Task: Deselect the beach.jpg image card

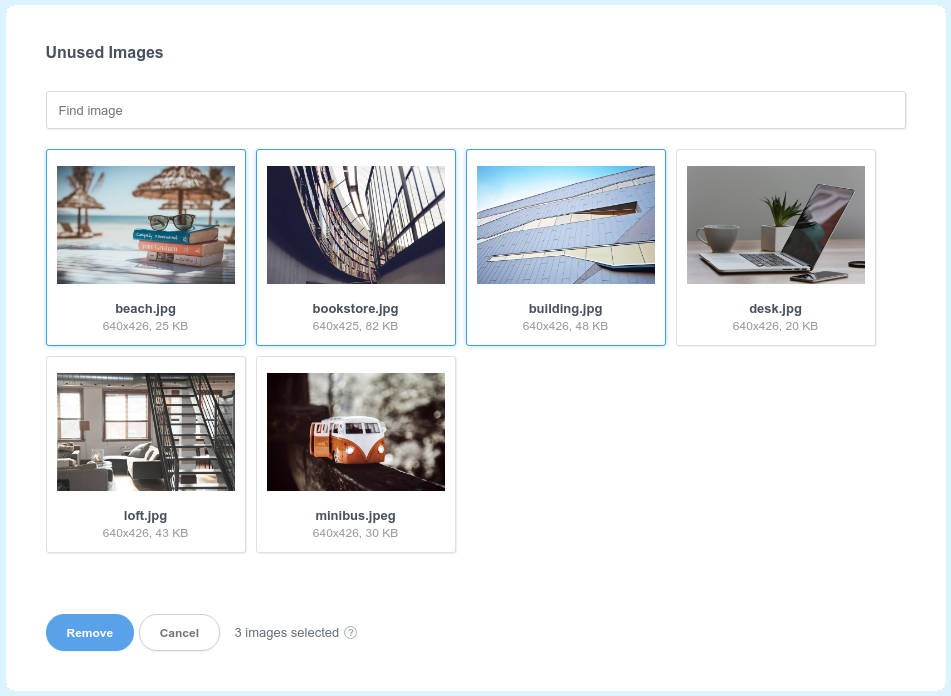Action: click(145, 247)
